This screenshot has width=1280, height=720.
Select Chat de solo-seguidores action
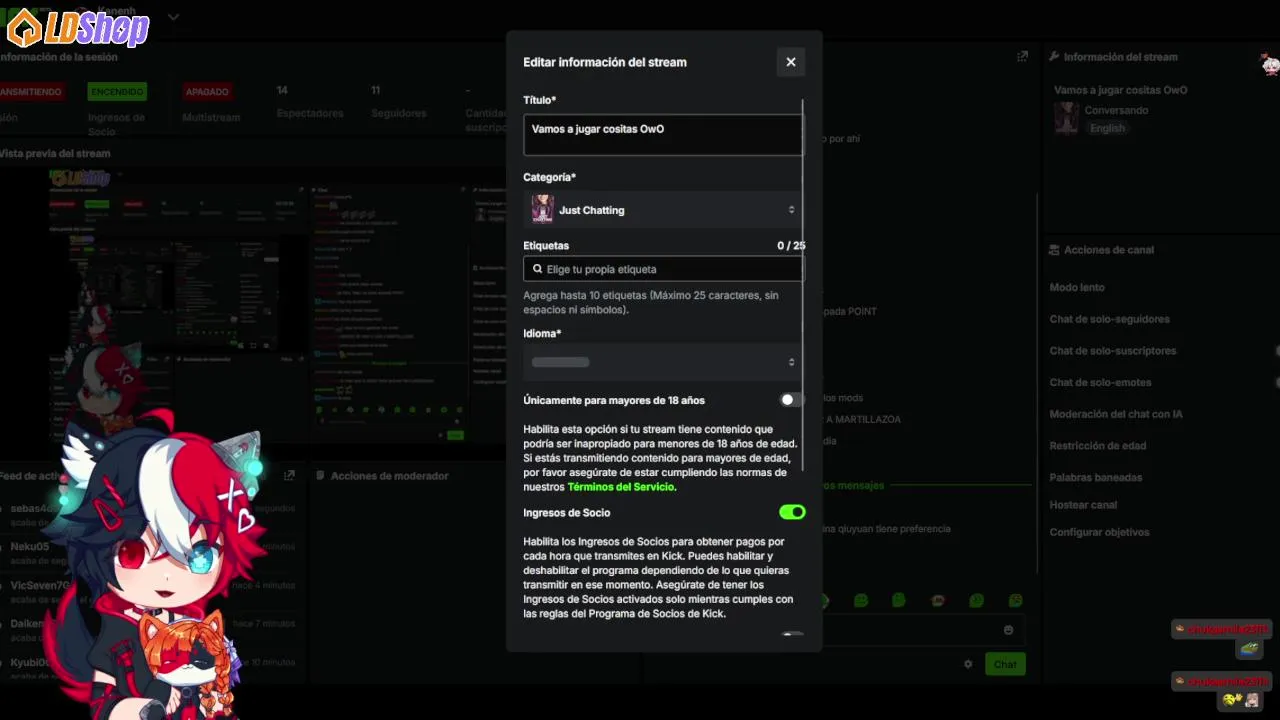coord(1109,319)
